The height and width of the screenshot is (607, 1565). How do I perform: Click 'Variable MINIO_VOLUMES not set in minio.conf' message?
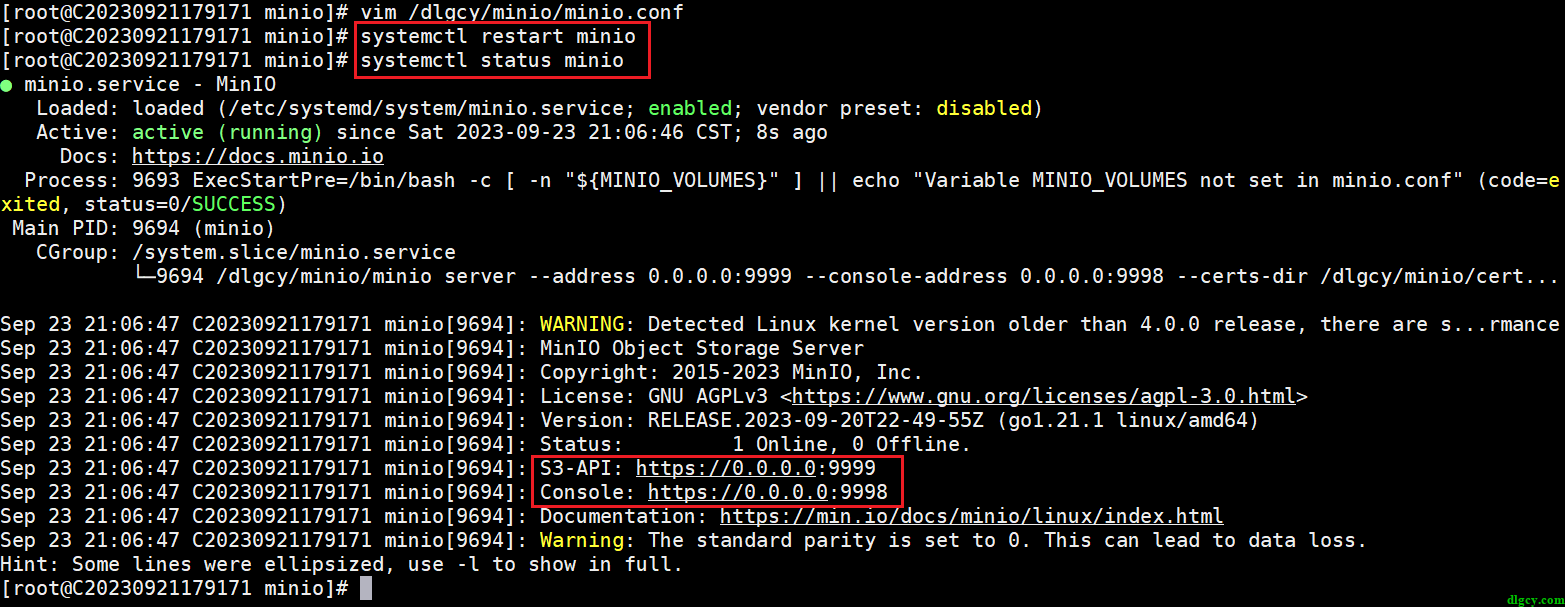click(1188, 180)
